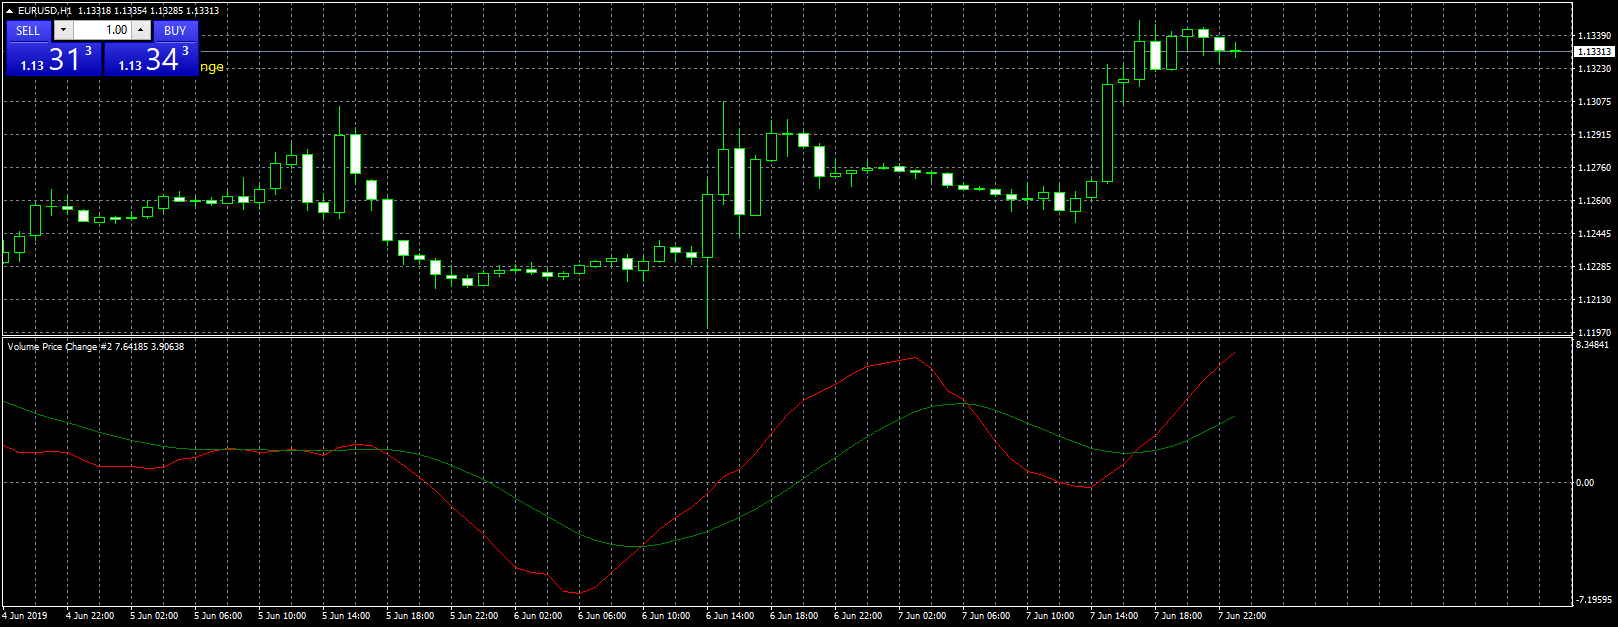Click the EURUSD,H1 chart title text
This screenshot has height=627, width=1618.
point(45,11)
